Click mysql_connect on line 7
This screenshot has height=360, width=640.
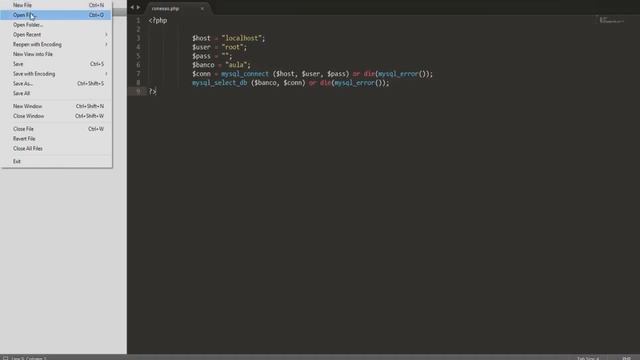coord(245,74)
